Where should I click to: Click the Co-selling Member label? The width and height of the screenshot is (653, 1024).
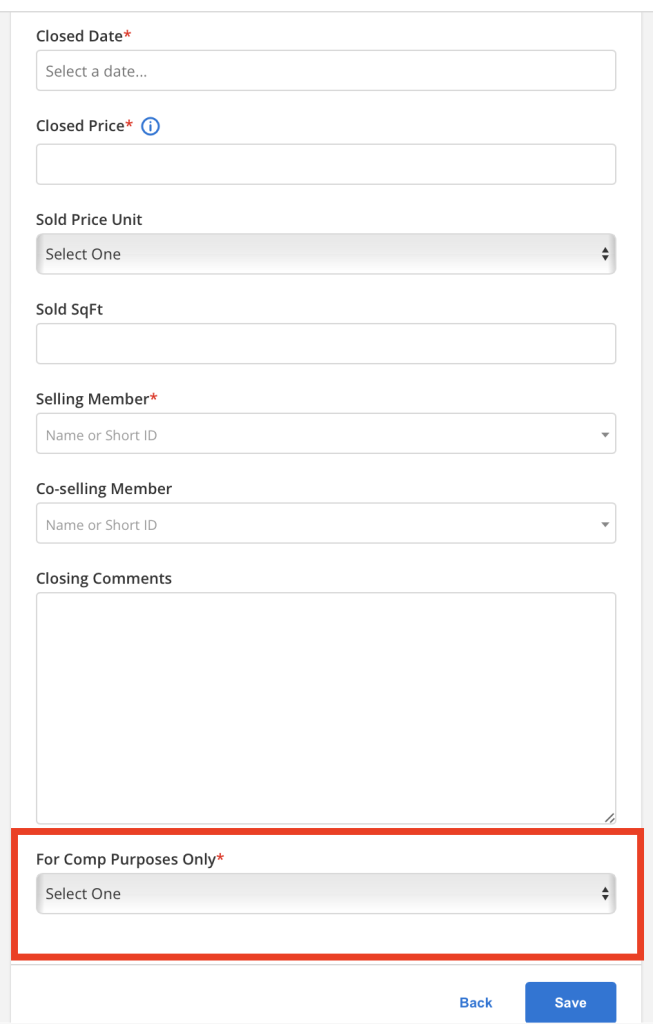[104, 488]
